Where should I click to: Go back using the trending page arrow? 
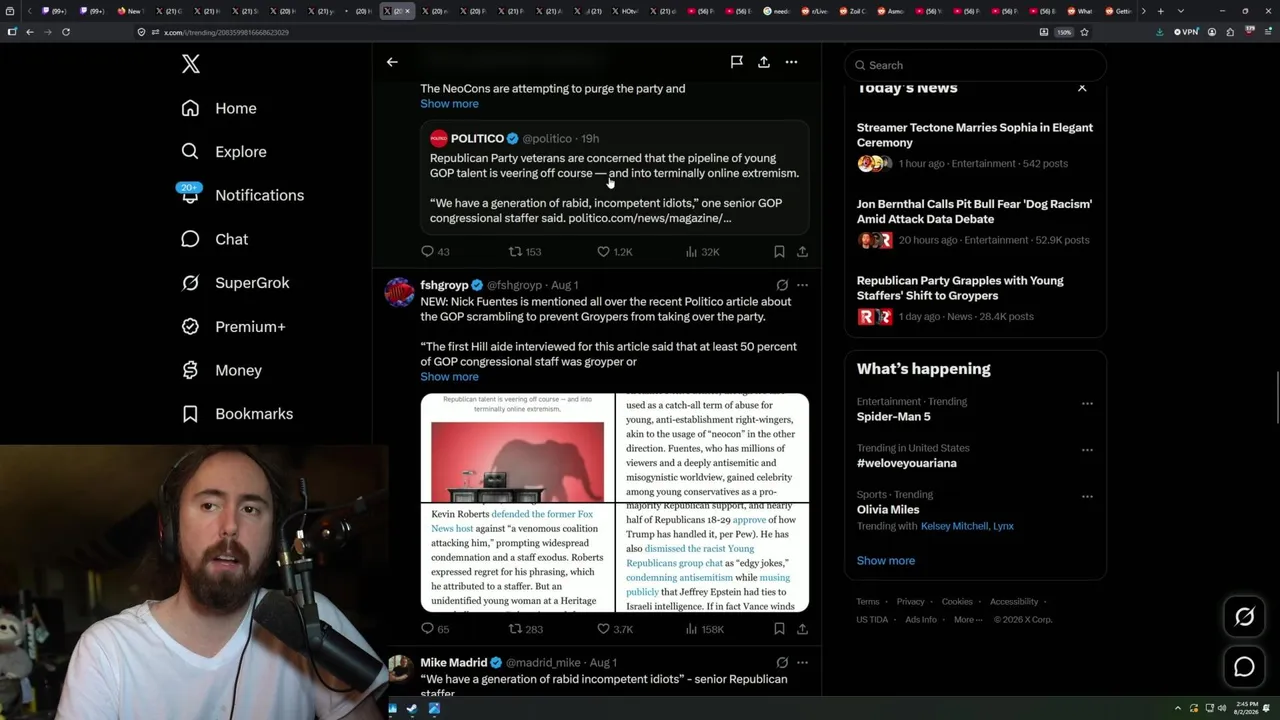pyautogui.click(x=392, y=62)
